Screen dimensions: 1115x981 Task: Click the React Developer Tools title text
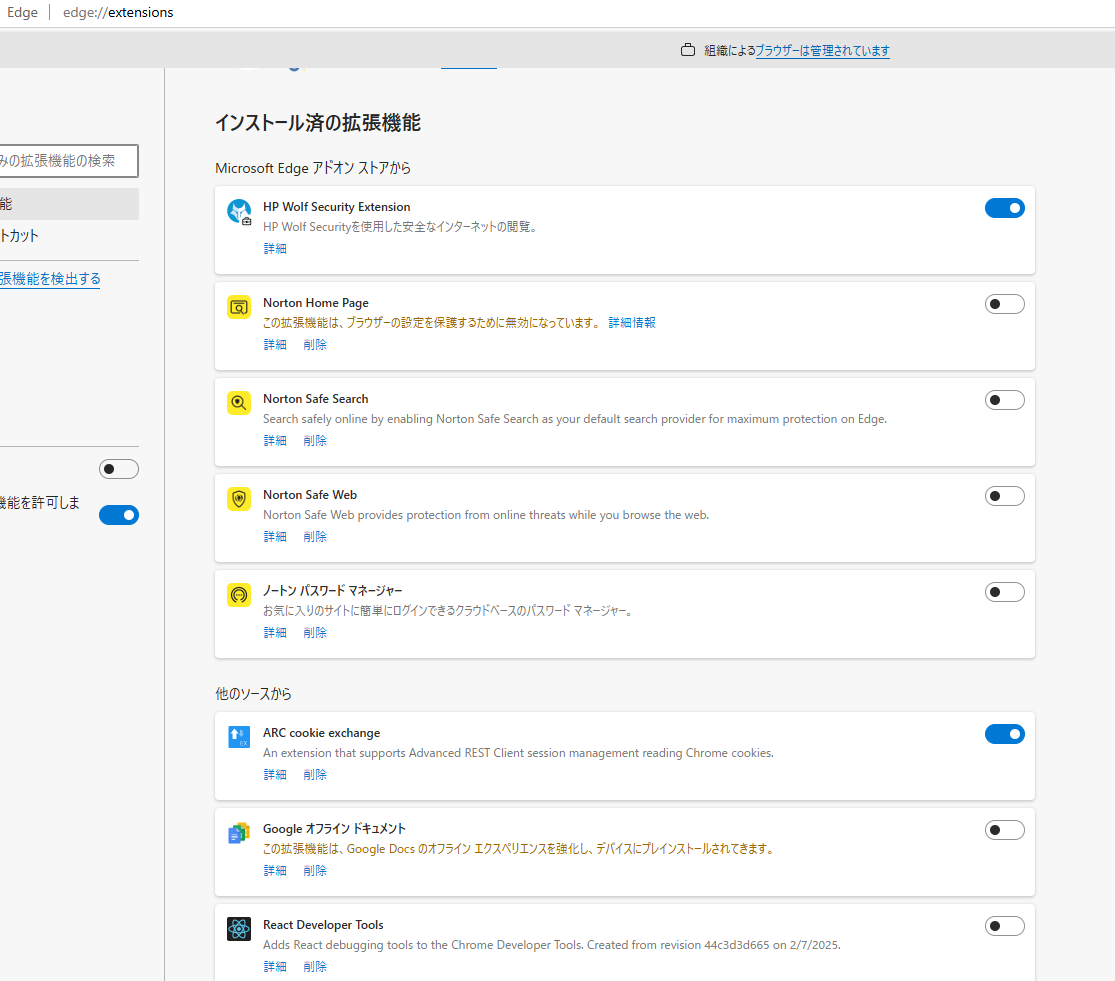tap(323, 925)
